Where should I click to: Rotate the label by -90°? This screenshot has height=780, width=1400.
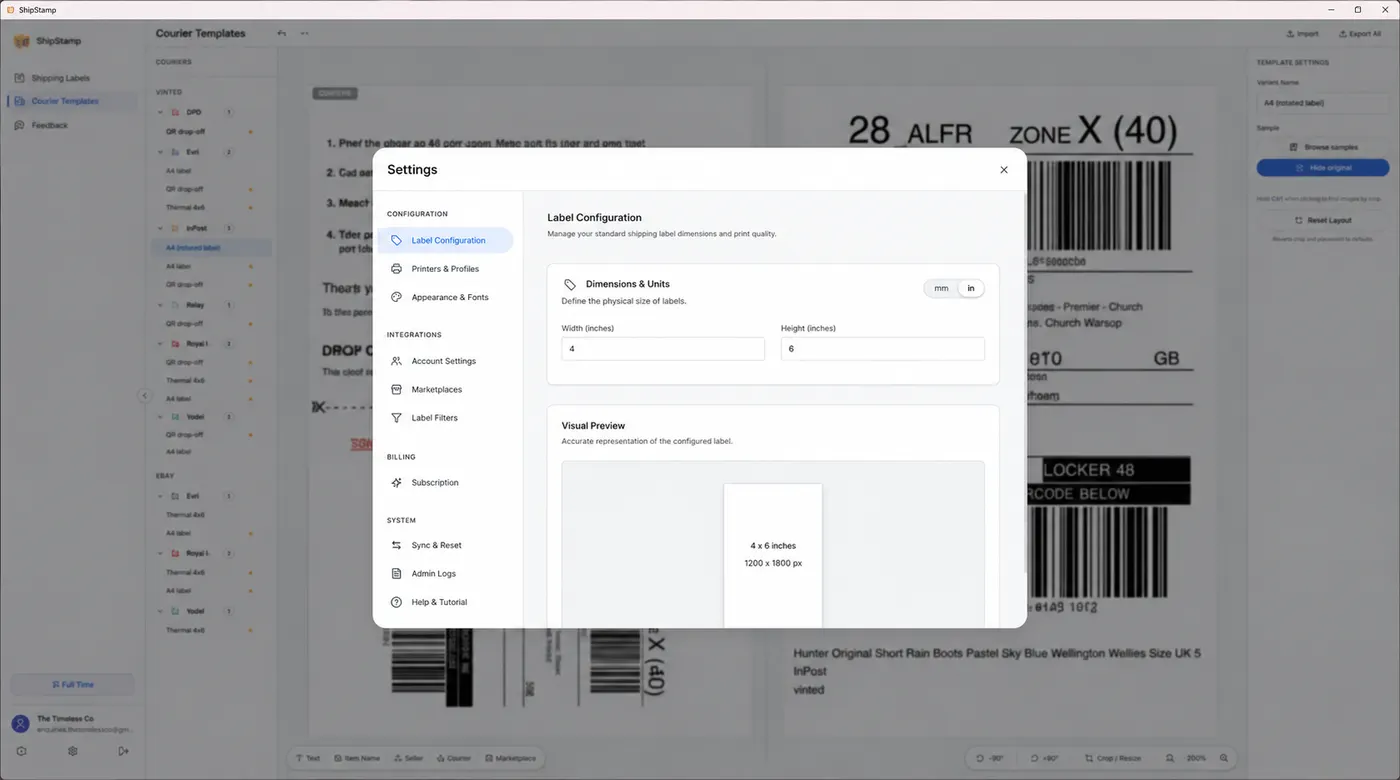point(992,758)
